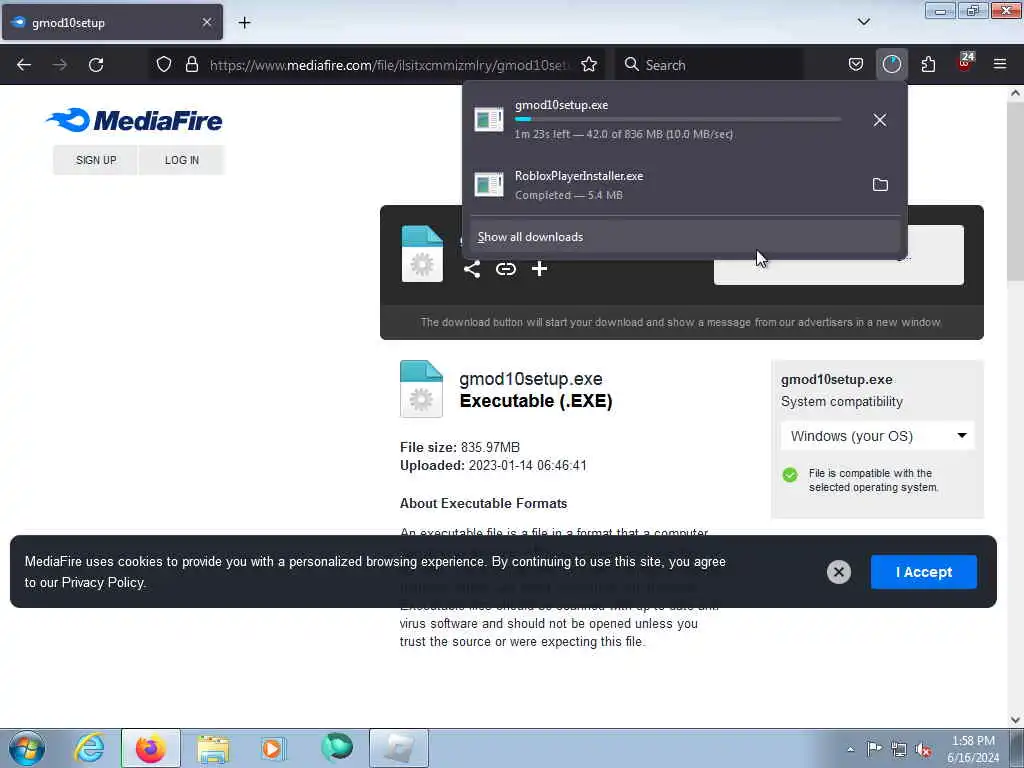Click the 'Uploaded: 2023-01-14 06:46:41' text
The image size is (1024, 768).
pos(493,466)
